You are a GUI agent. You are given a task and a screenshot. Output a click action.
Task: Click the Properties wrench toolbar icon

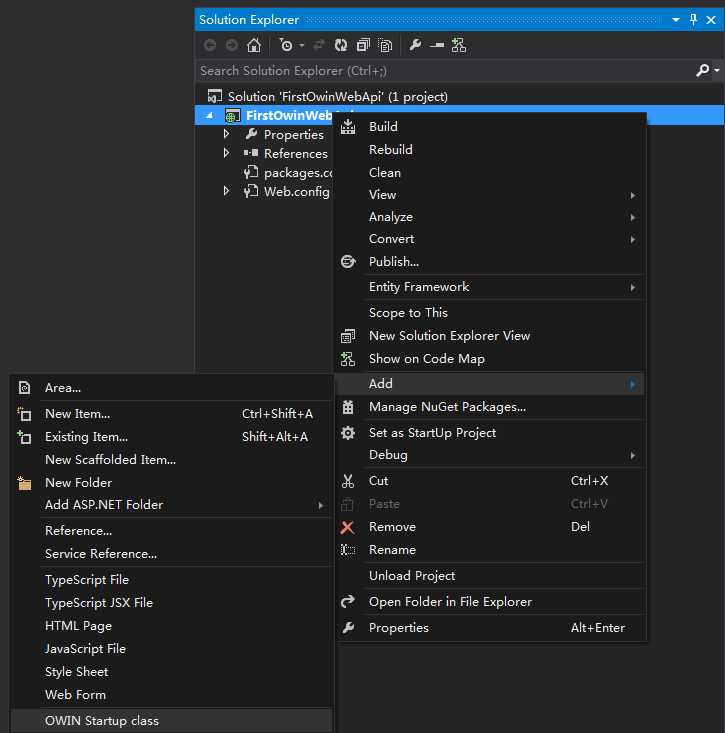[x=415, y=45]
